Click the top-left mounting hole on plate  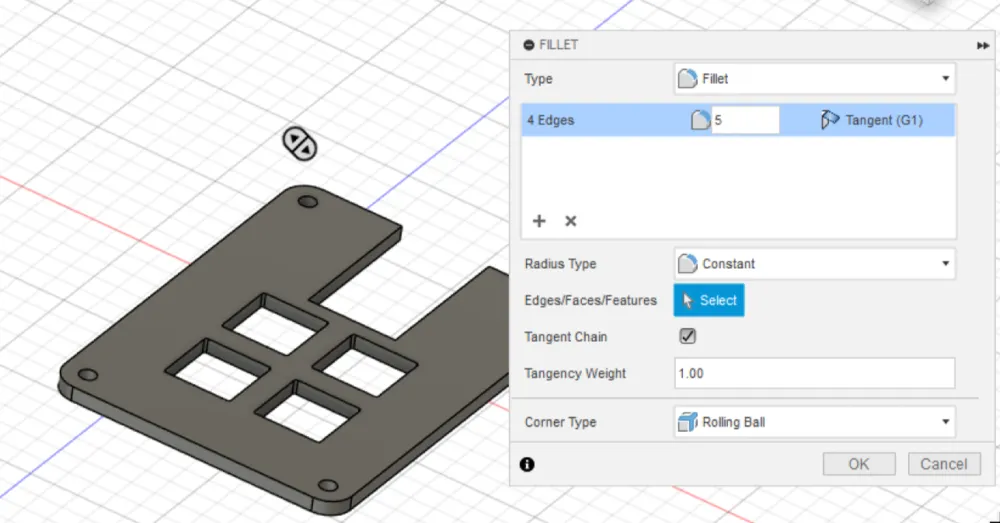[x=308, y=203]
